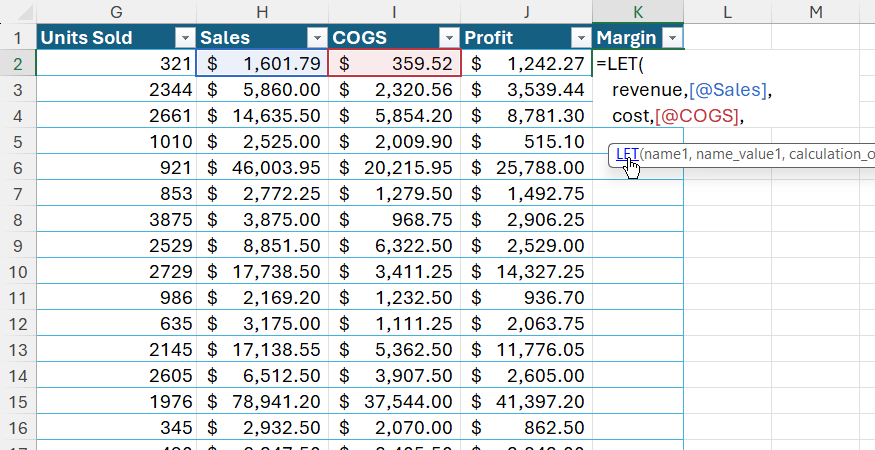Click Sales cell showing 3,875.00

(x=262, y=220)
